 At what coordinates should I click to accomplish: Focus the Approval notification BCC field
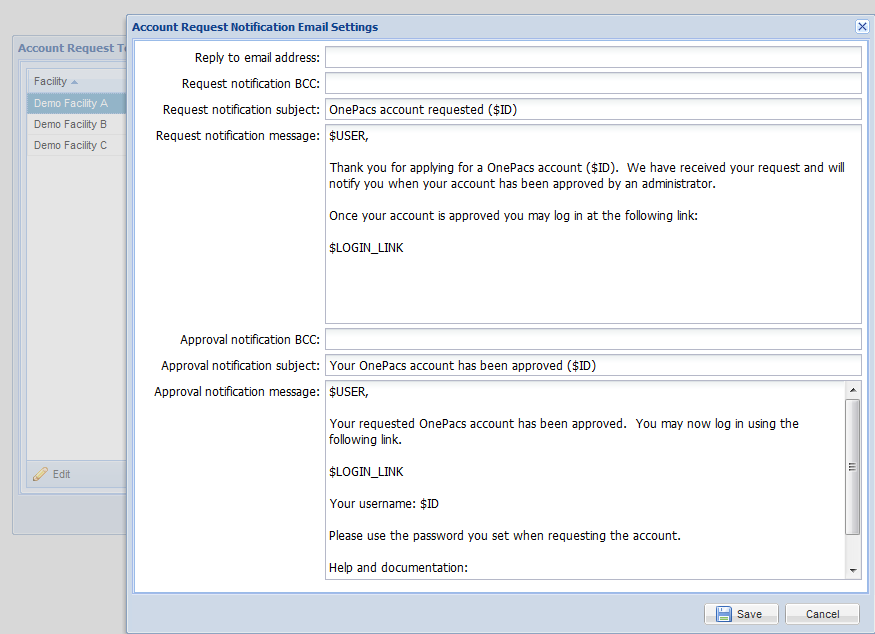[x=593, y=339]
